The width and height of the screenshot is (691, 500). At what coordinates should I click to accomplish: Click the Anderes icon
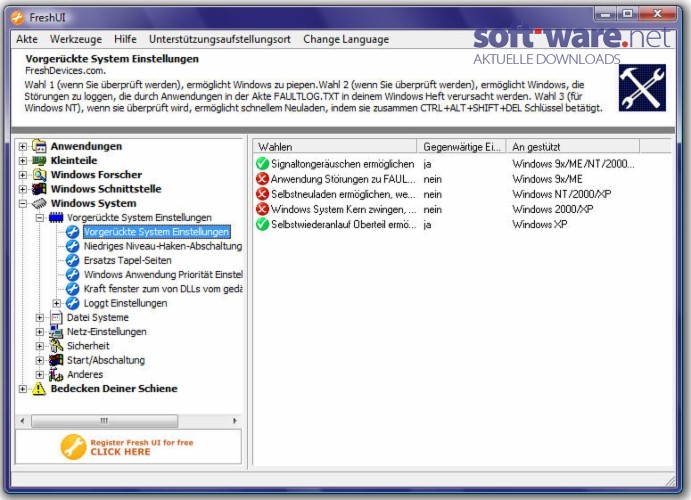pyautogui.click(x=56, y=374)
